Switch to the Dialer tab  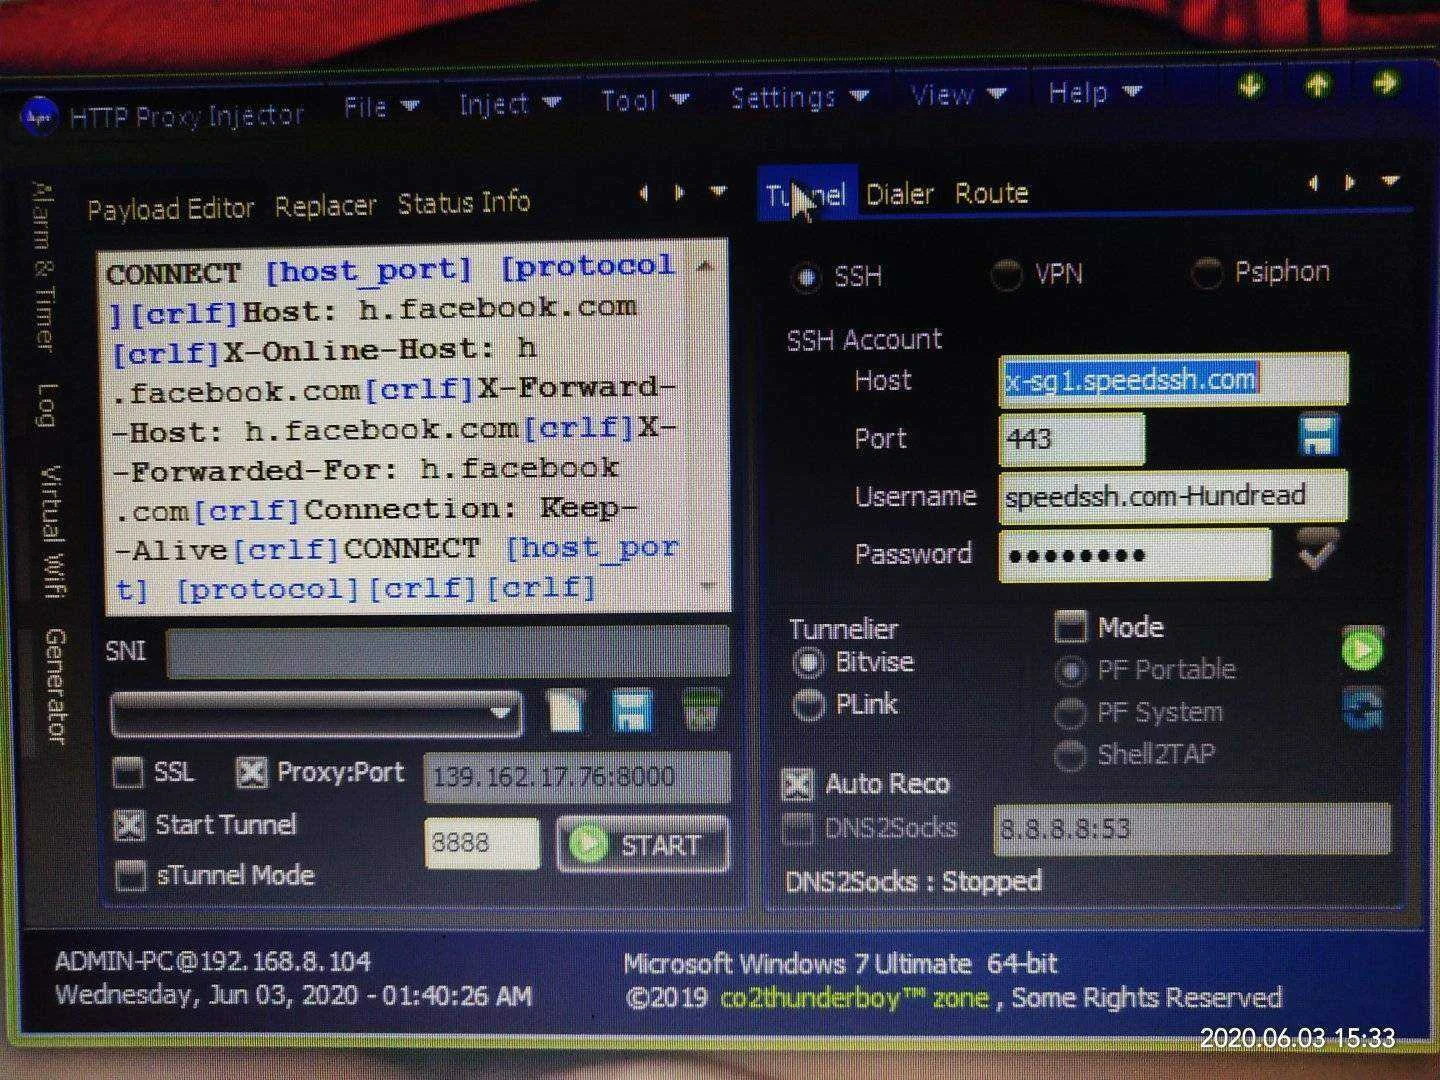click(900, 194)
